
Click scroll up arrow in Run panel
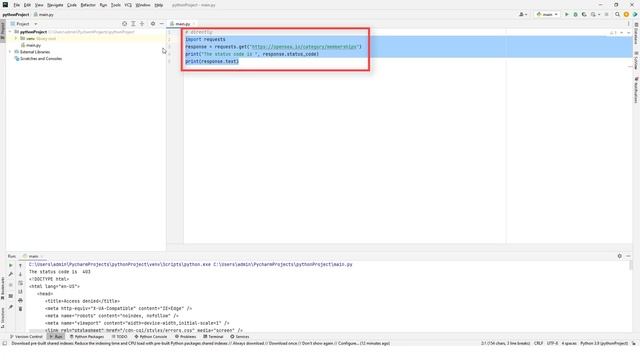point(20,265)
